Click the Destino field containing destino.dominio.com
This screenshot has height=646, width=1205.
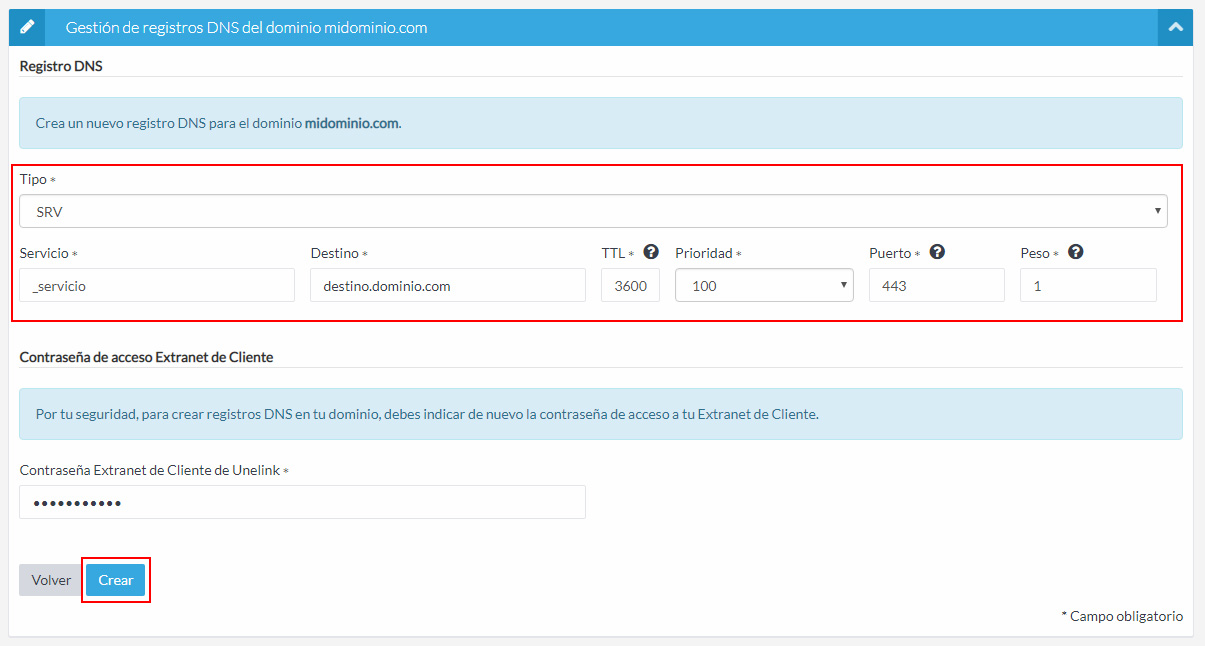click(447, 285)
